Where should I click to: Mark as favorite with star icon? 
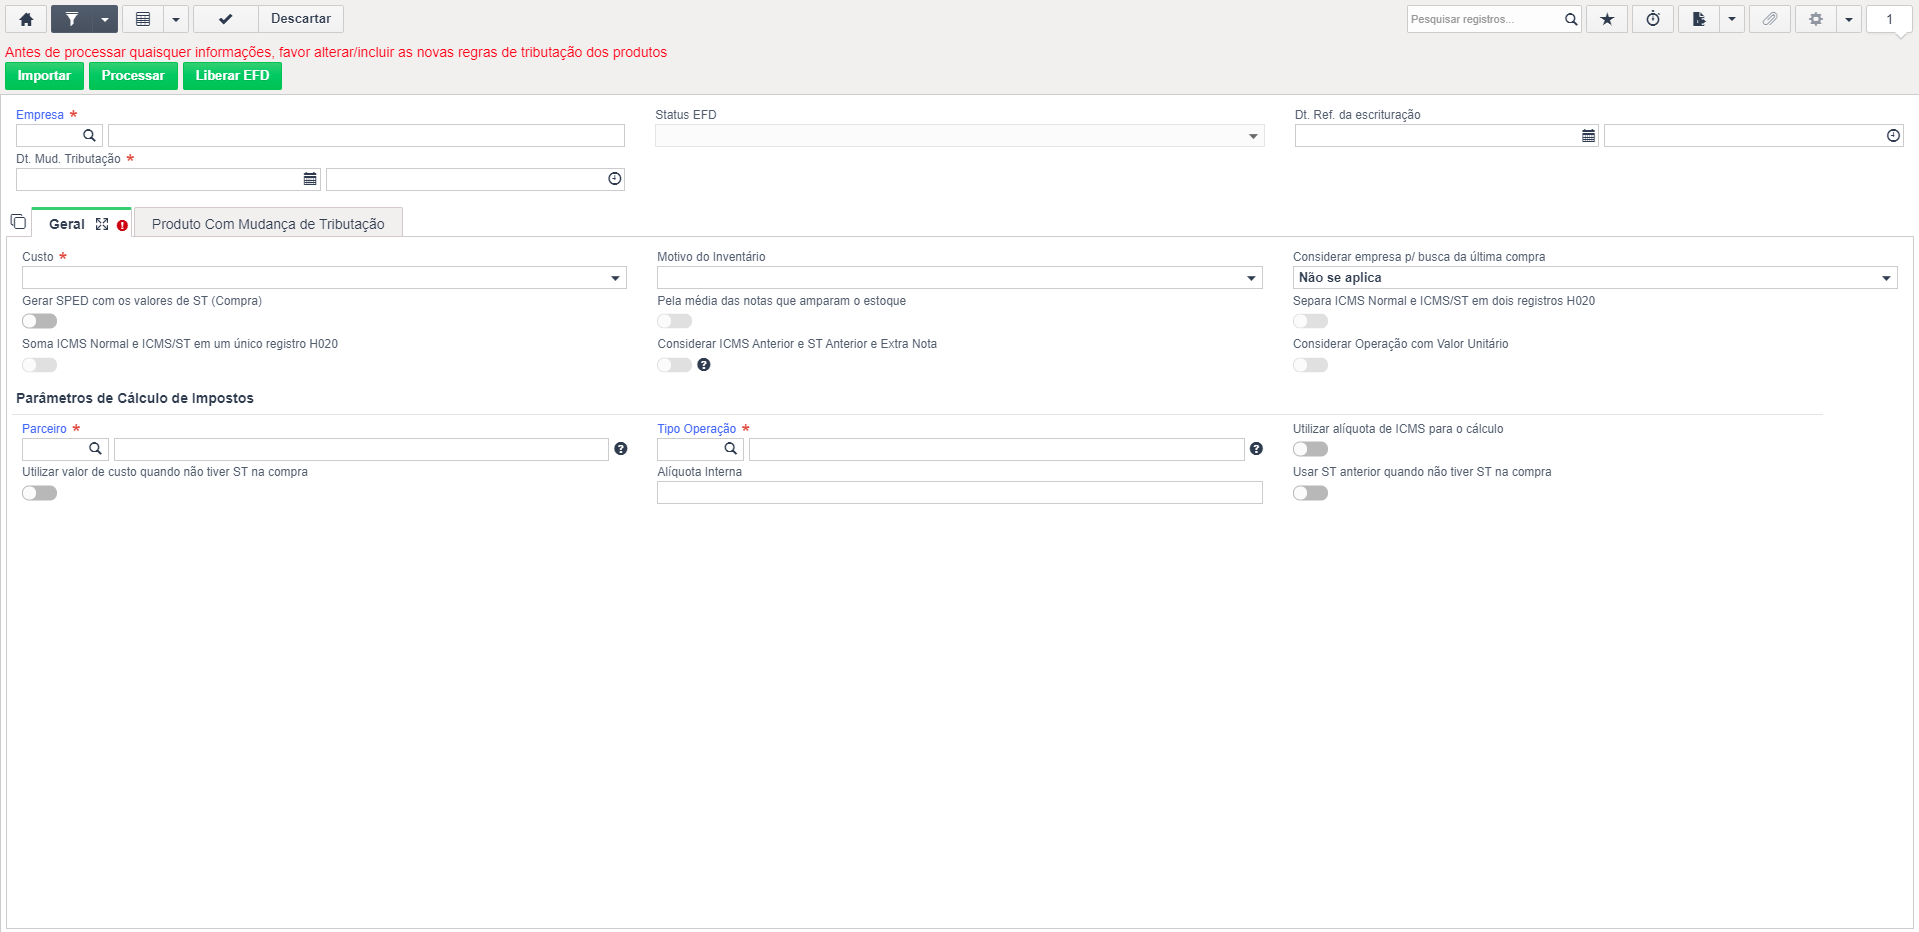pos(1607,19)
